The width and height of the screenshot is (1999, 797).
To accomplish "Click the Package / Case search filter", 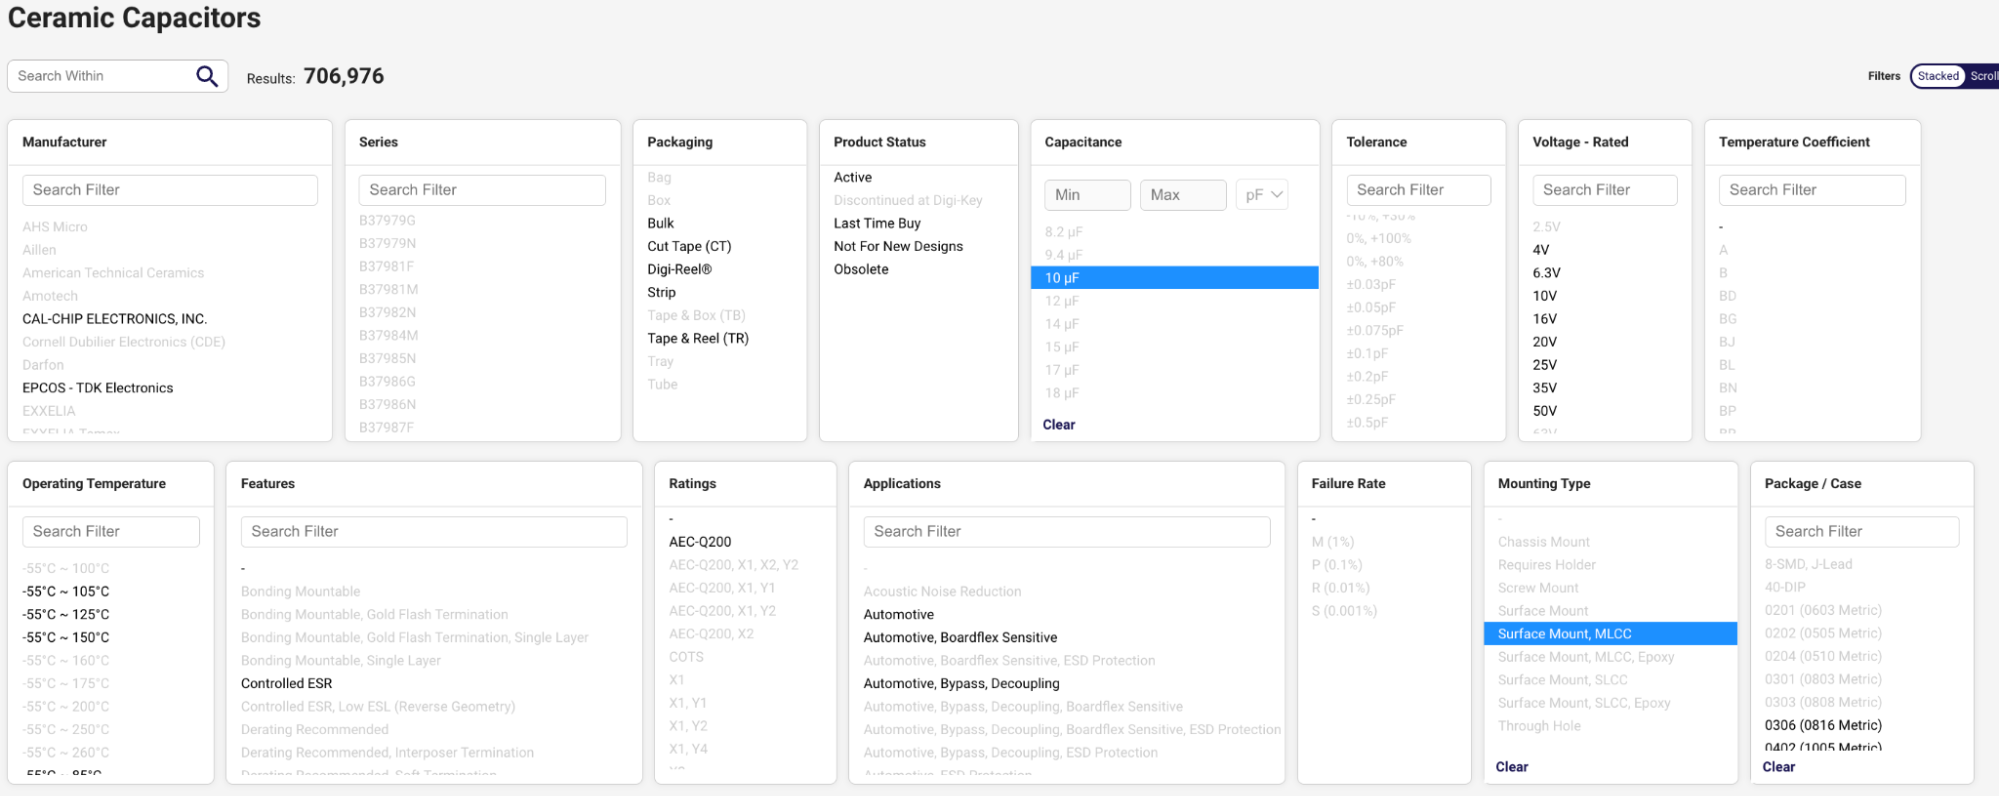I will (1861, 531).
